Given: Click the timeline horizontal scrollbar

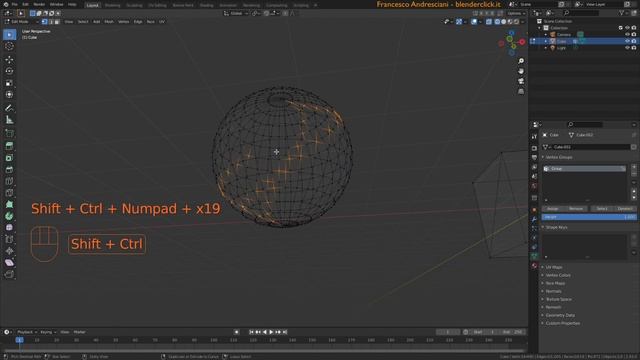Looking at the screenshot, I should (263, 351).
